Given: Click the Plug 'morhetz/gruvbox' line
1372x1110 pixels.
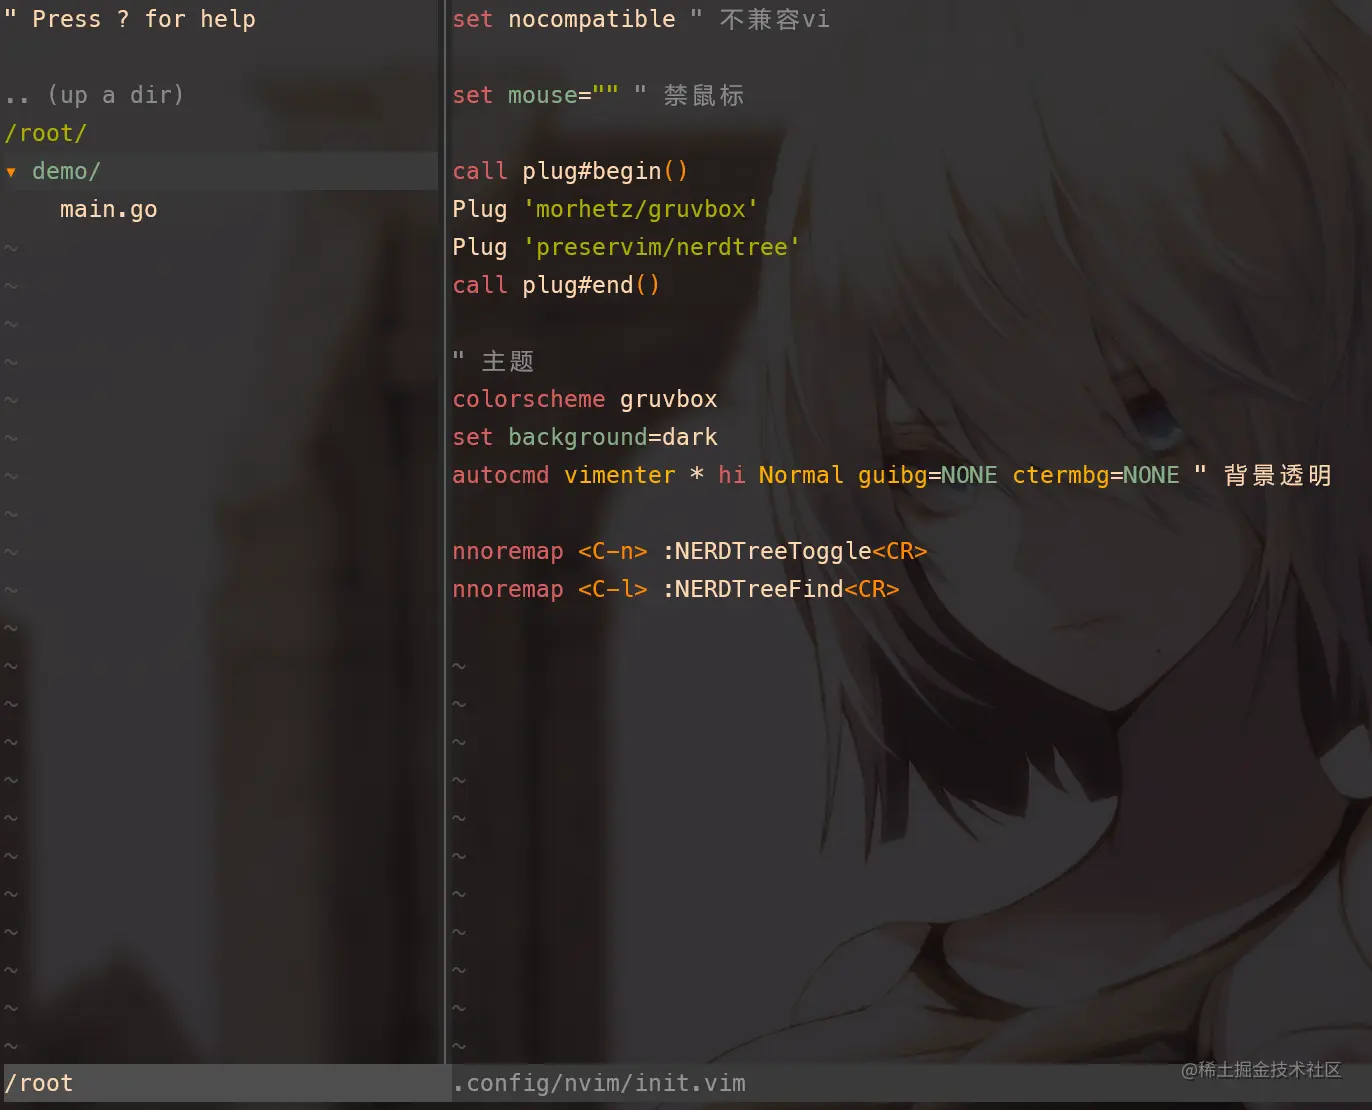Looking at the screenshot, I should coord(605,209).
